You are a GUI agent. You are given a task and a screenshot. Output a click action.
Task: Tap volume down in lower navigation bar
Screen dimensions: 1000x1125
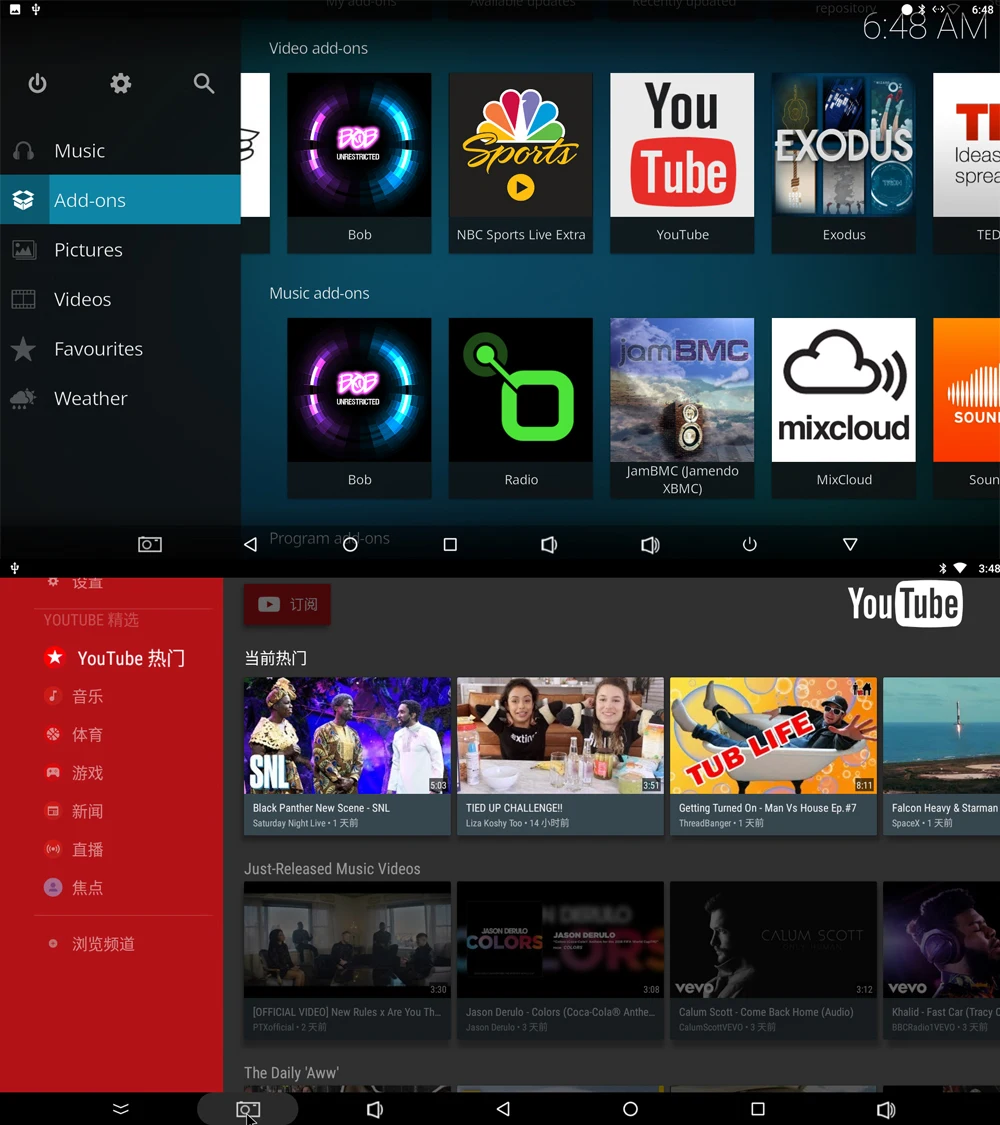[374, 1109]
